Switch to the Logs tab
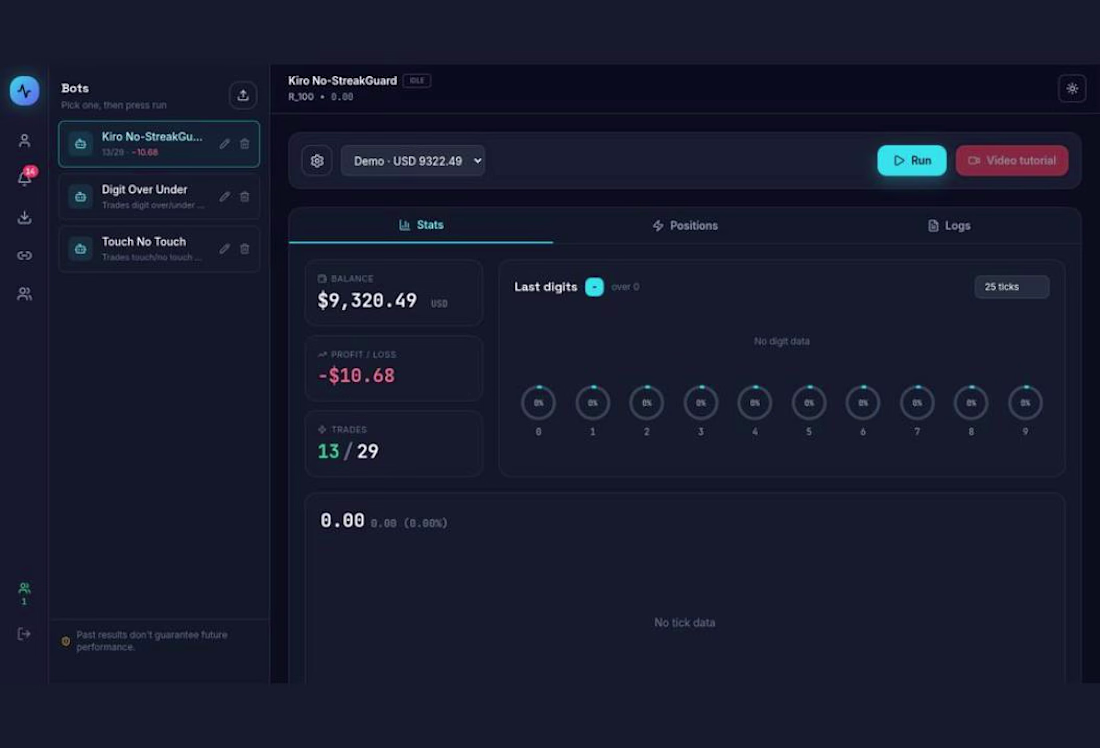The image size is (1100, 748). coord(949,225)
